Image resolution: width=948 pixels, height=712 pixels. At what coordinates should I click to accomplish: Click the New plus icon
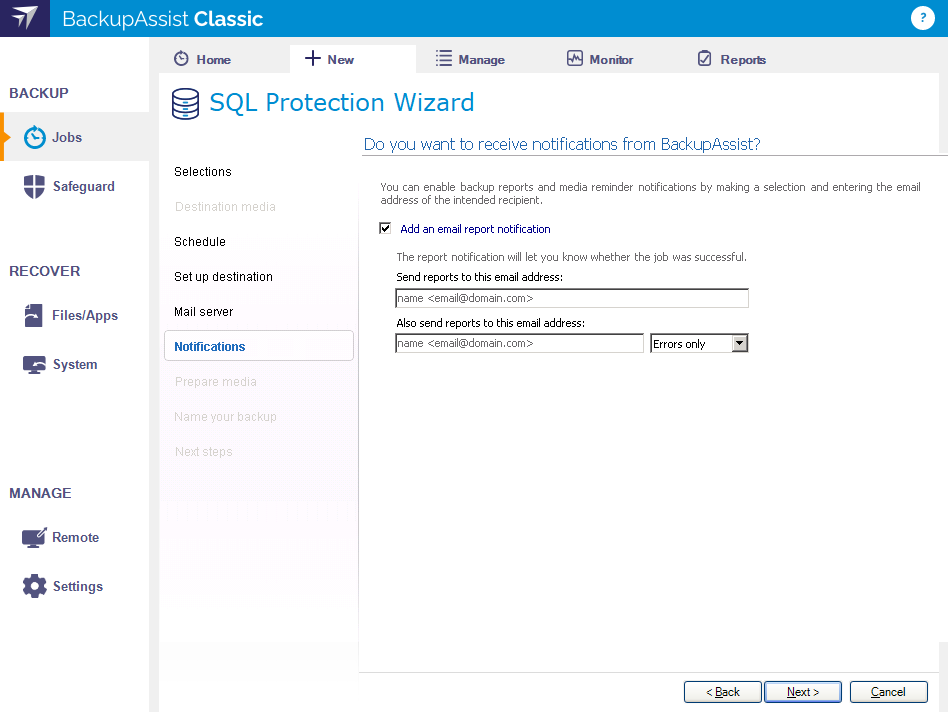312,58
